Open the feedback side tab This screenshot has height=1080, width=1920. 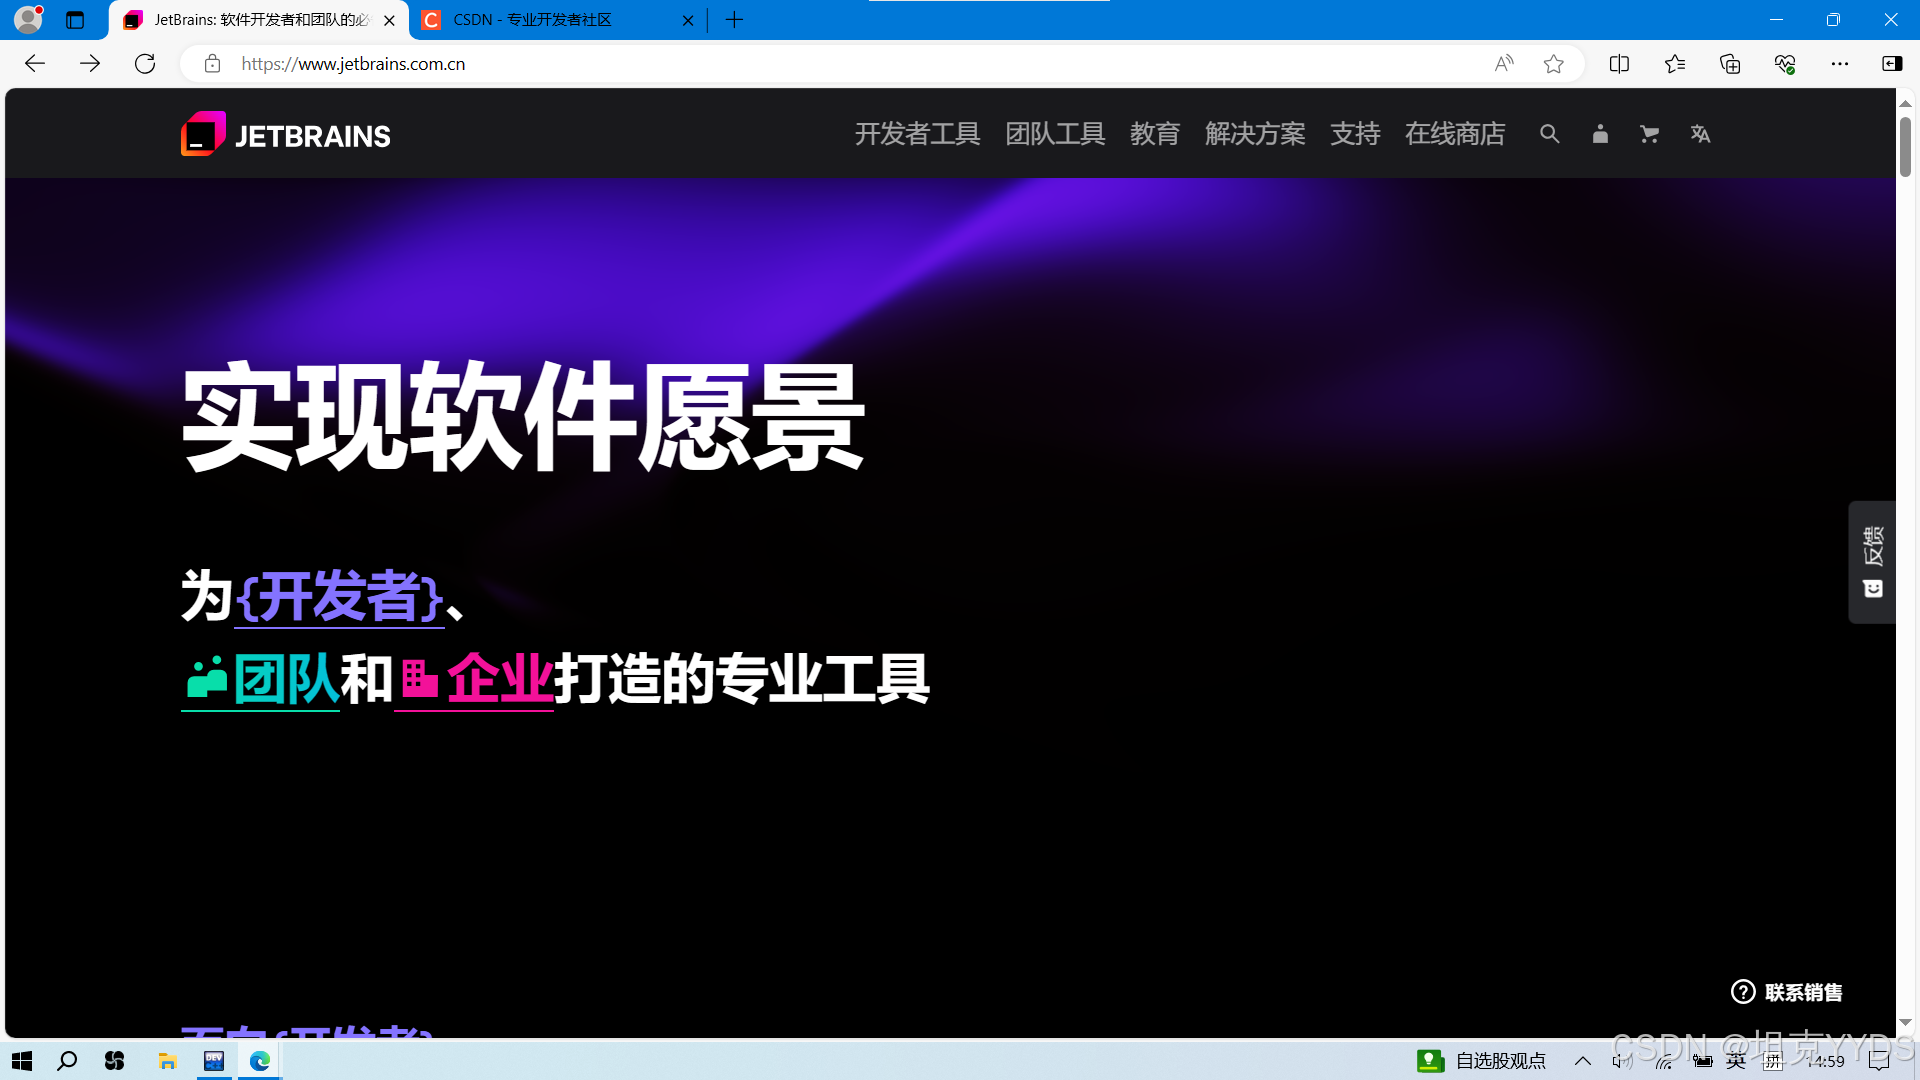point(1873,562)
